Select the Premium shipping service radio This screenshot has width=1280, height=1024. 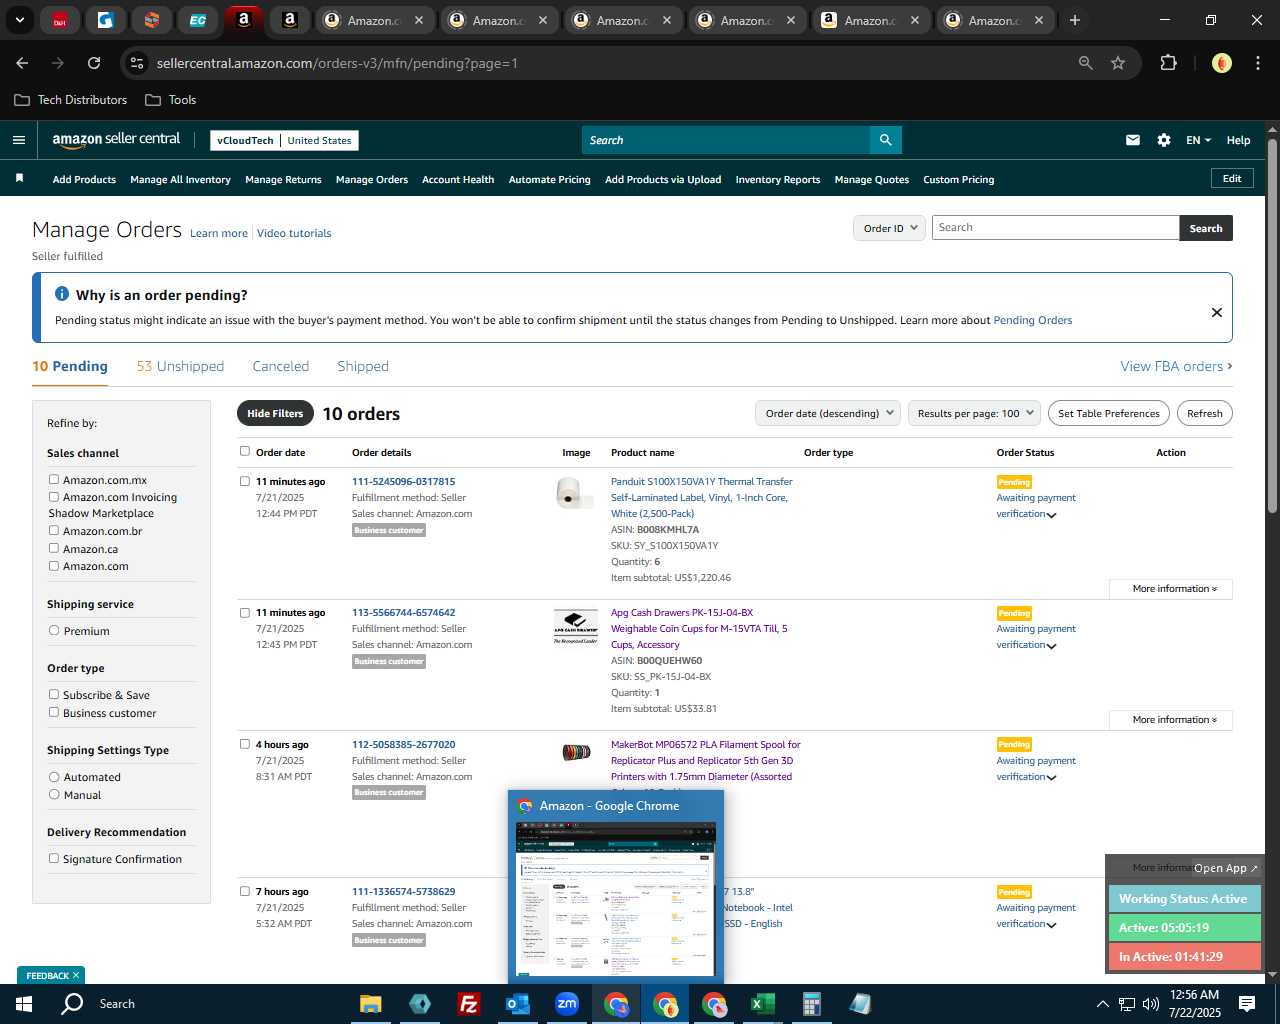pyautogui.click(x=54, y=631)
